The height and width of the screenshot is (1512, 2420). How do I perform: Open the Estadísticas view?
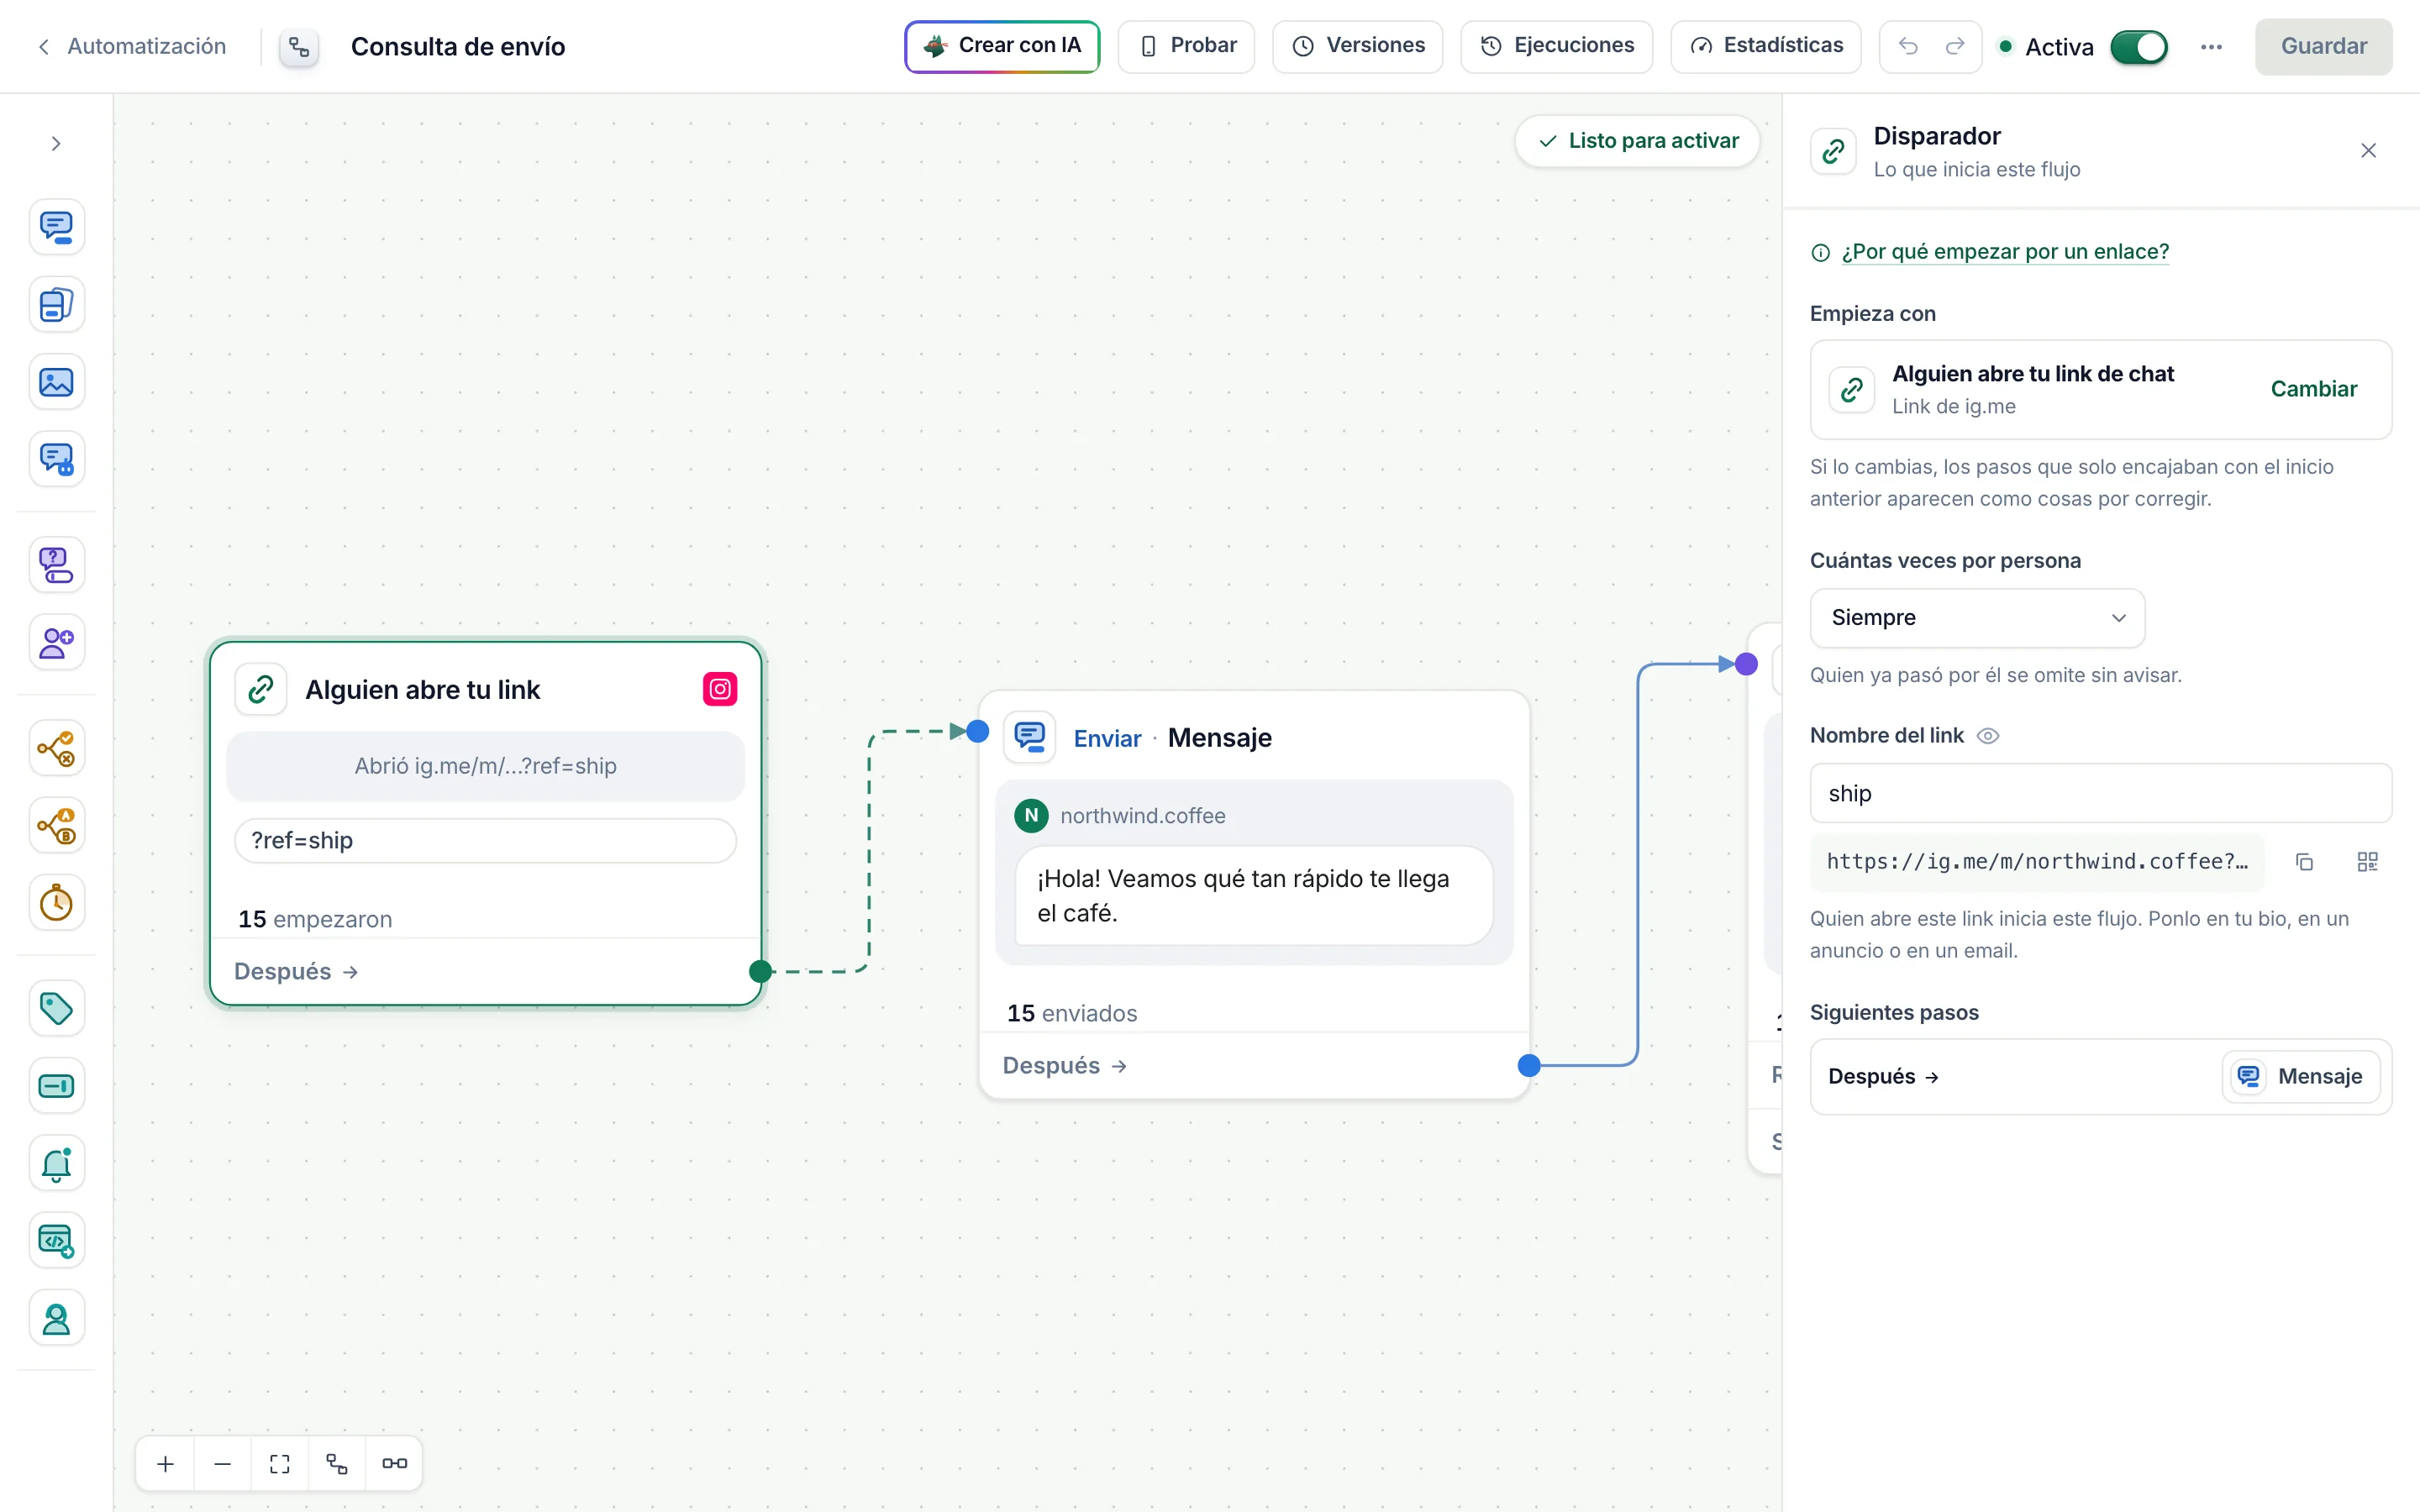[1765, 46]
